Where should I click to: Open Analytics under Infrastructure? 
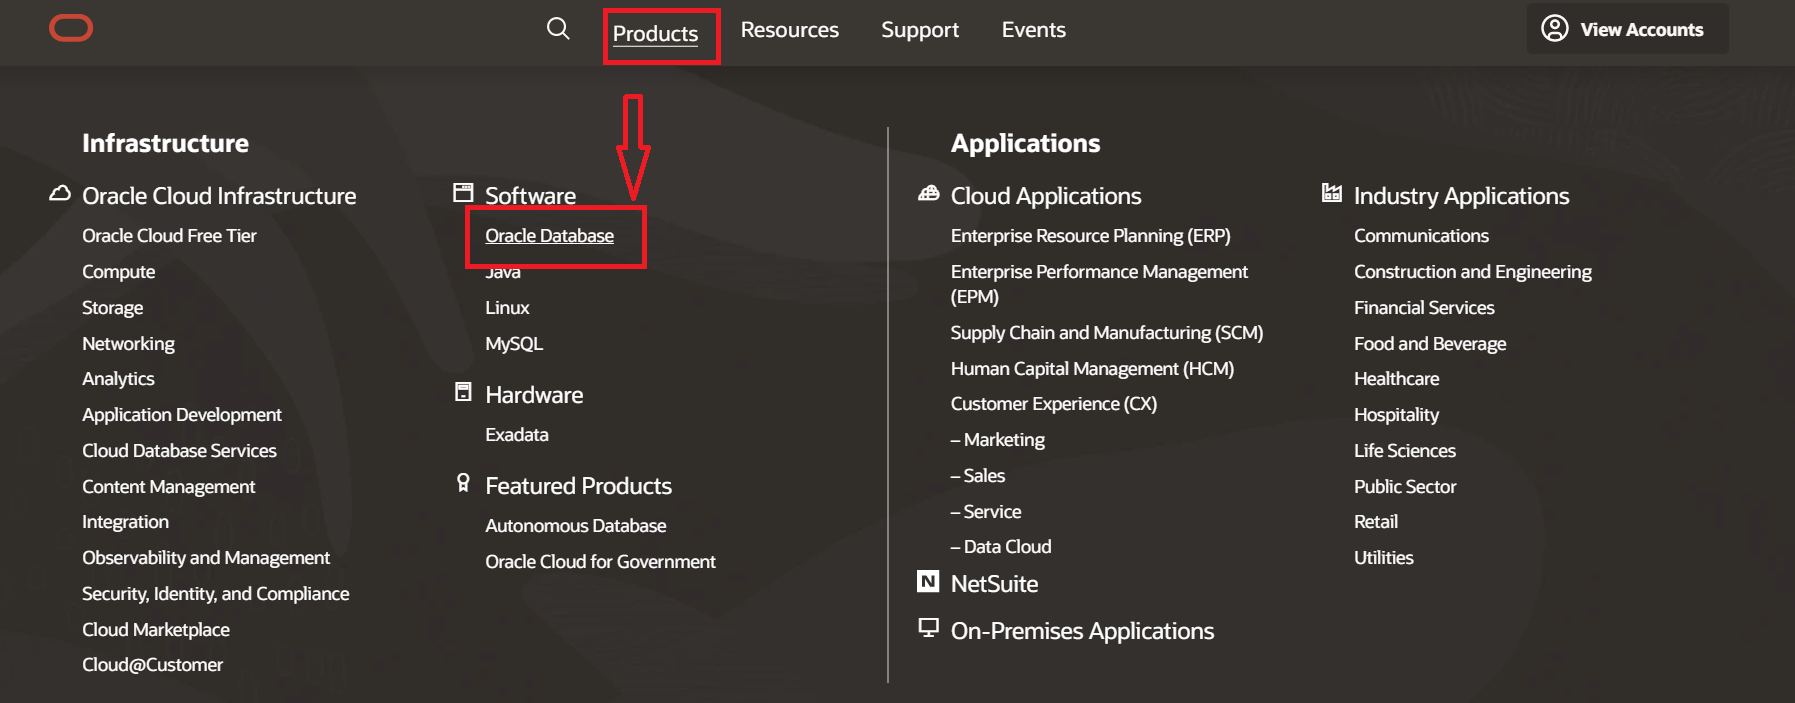118,379
